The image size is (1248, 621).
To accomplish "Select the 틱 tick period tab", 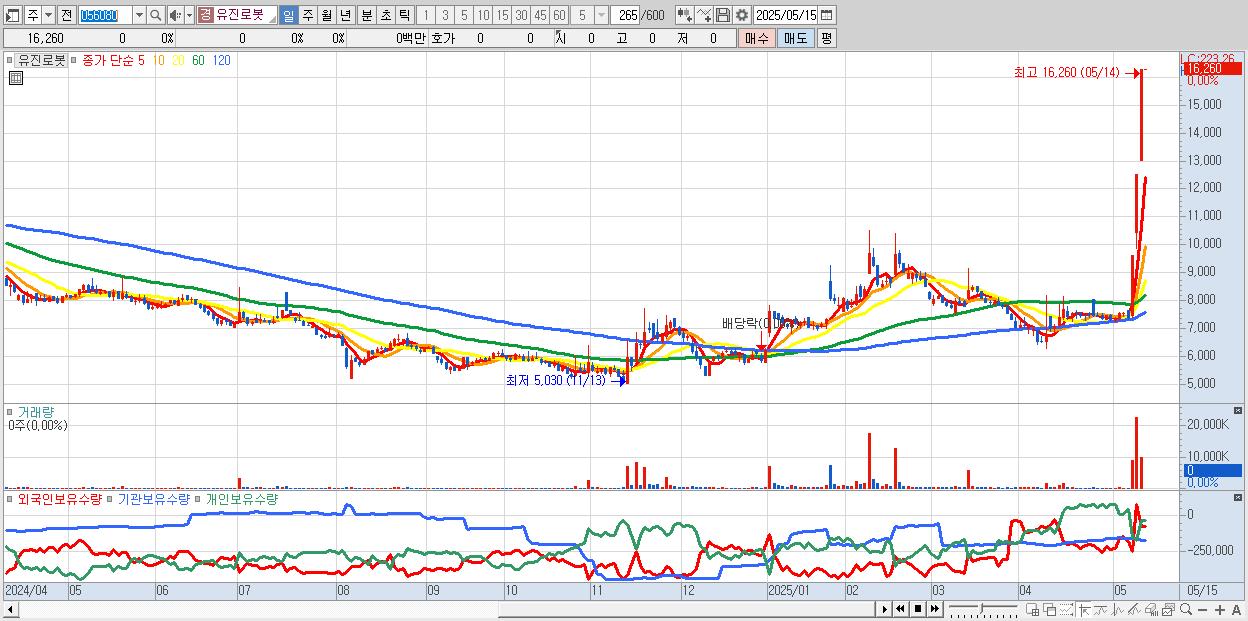I will pyautogui.click(x=404, y=15).
